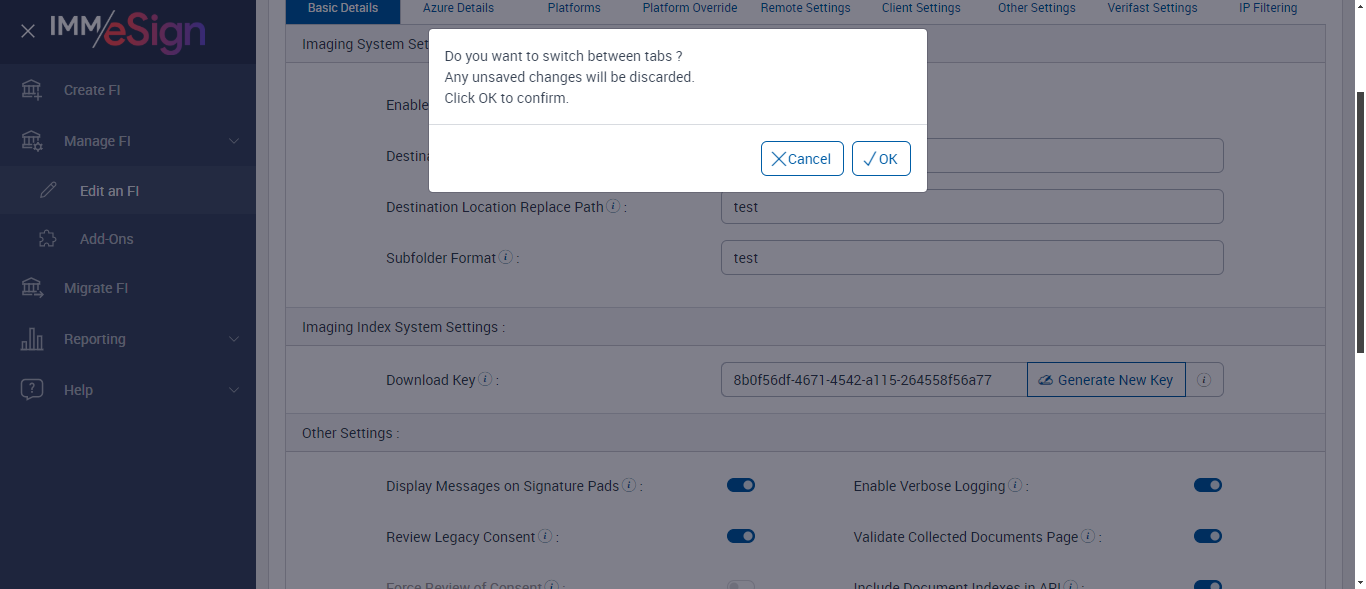
Task: Click the Help question mark icon
Action: [32, 390]
